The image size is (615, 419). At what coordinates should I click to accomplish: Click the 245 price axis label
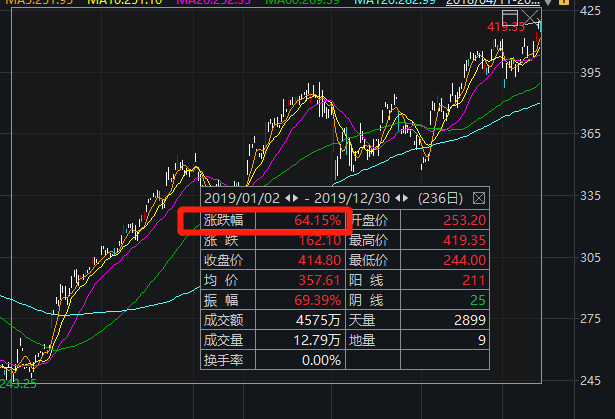pos(590,380)
